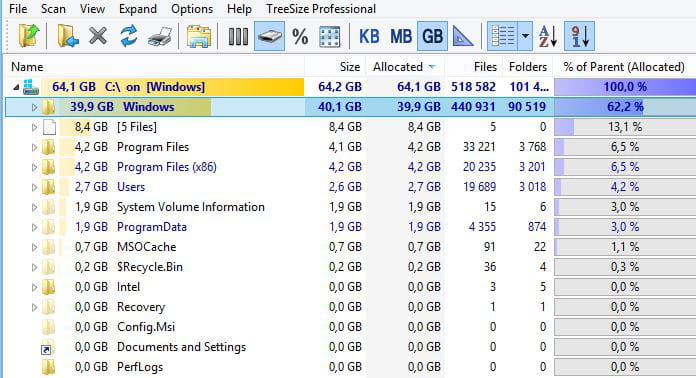Expand the MSOCache folder
The height and width of the screenshot is (378, 696).
(34, 247)
